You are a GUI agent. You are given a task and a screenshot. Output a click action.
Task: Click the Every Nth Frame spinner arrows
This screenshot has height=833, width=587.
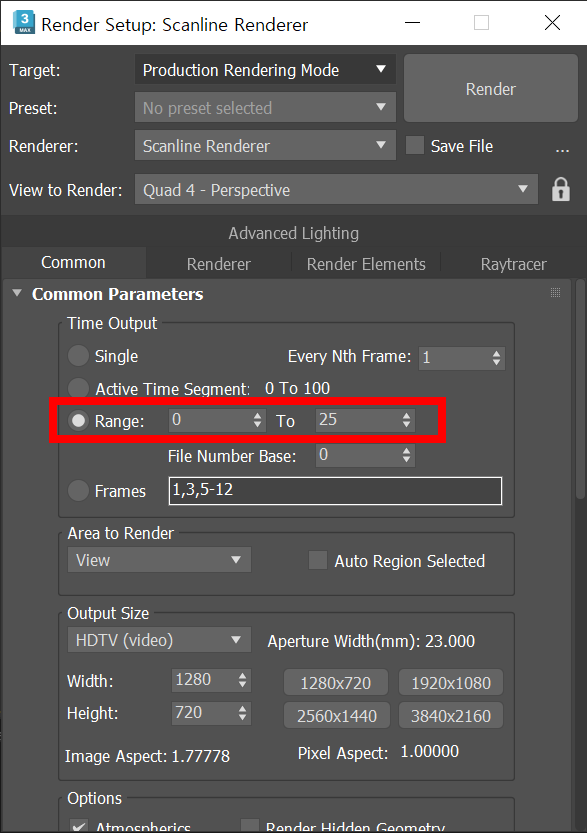[x=496, y=358]
